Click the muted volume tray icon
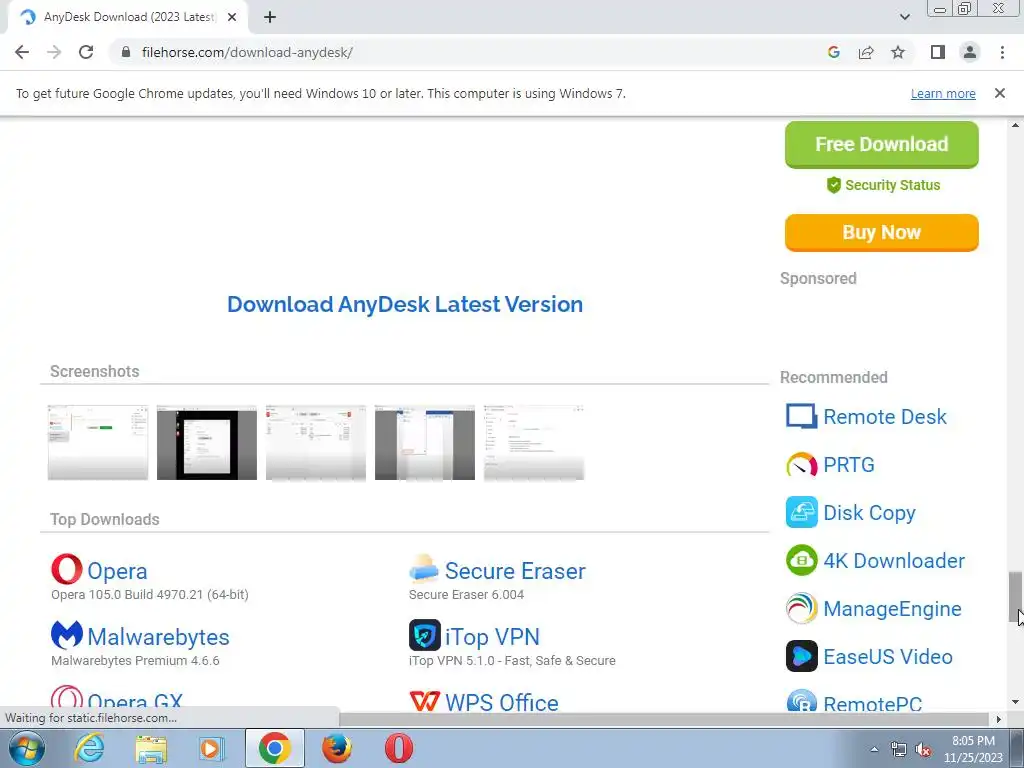Screen dimensions: 1024x768 click(x=923, y=750)
